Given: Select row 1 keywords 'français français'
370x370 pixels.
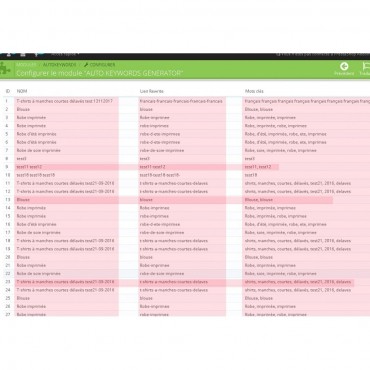Looking at the screenshot, I should click(x=307, y=101).
